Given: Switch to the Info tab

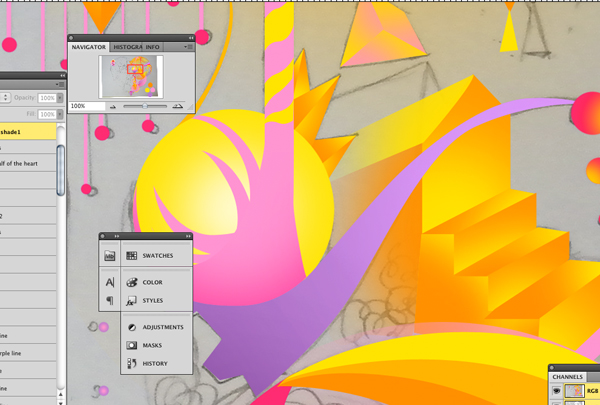Looking at the screenshot, I should coord(152,47).
